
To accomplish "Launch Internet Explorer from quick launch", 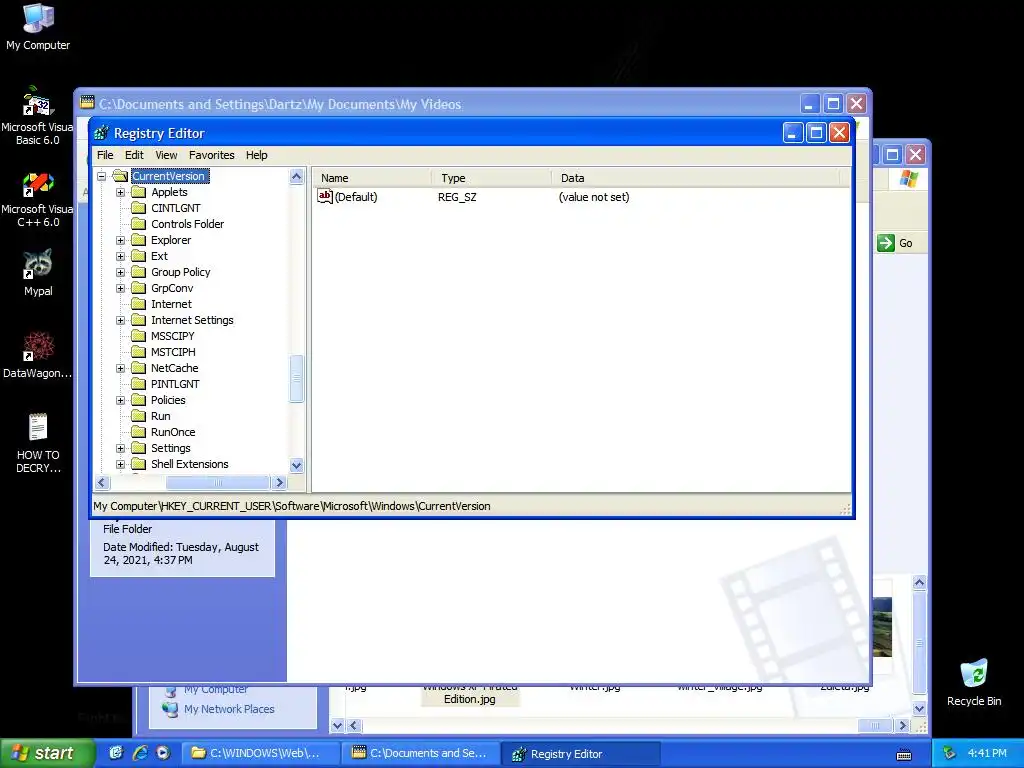I will coord(140,753).
